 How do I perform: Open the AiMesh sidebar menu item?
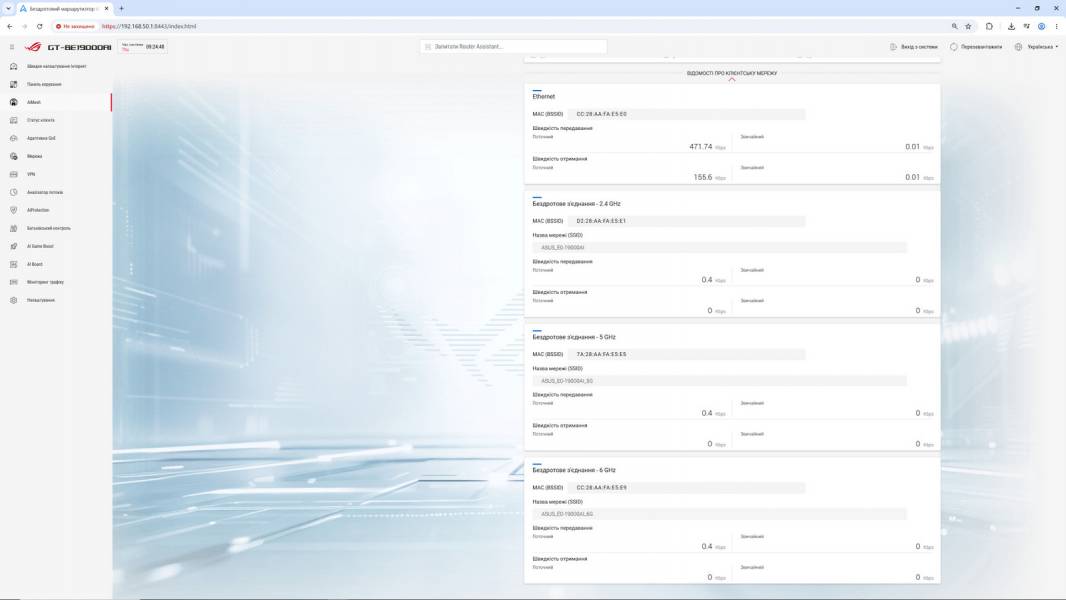(56, 102)
